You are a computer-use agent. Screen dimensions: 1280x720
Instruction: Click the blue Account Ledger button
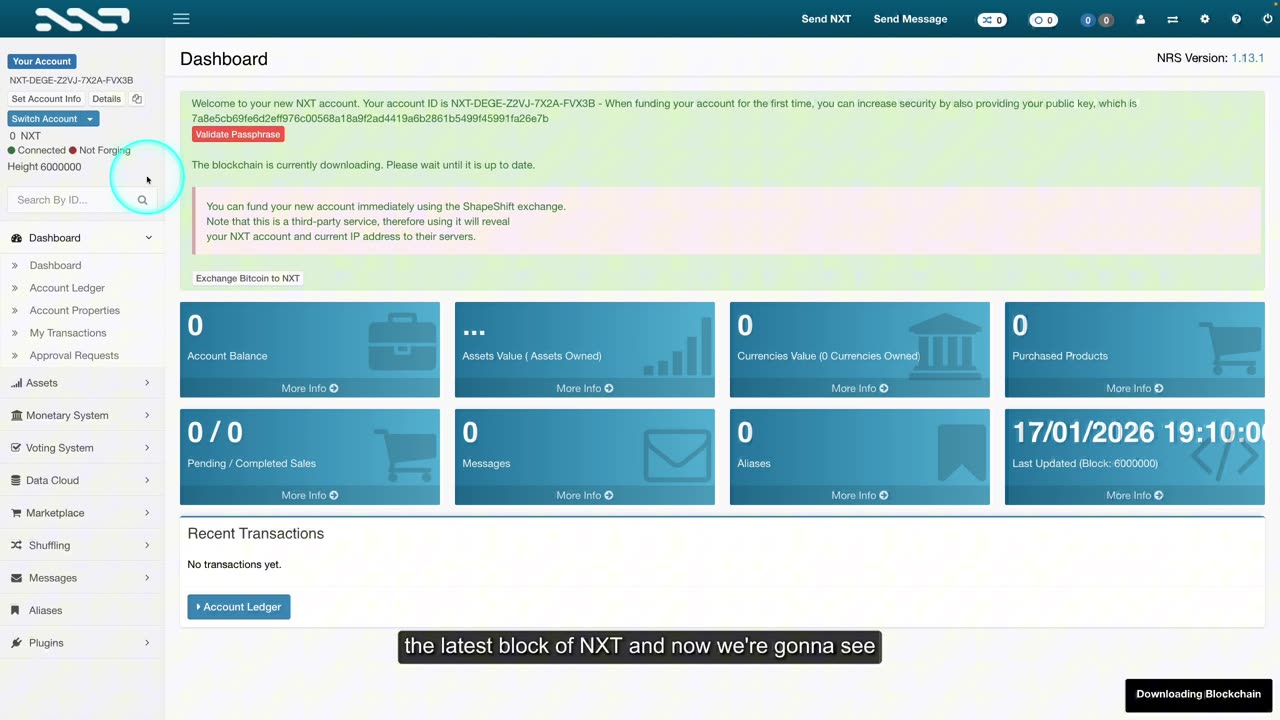tap(239, 607)
